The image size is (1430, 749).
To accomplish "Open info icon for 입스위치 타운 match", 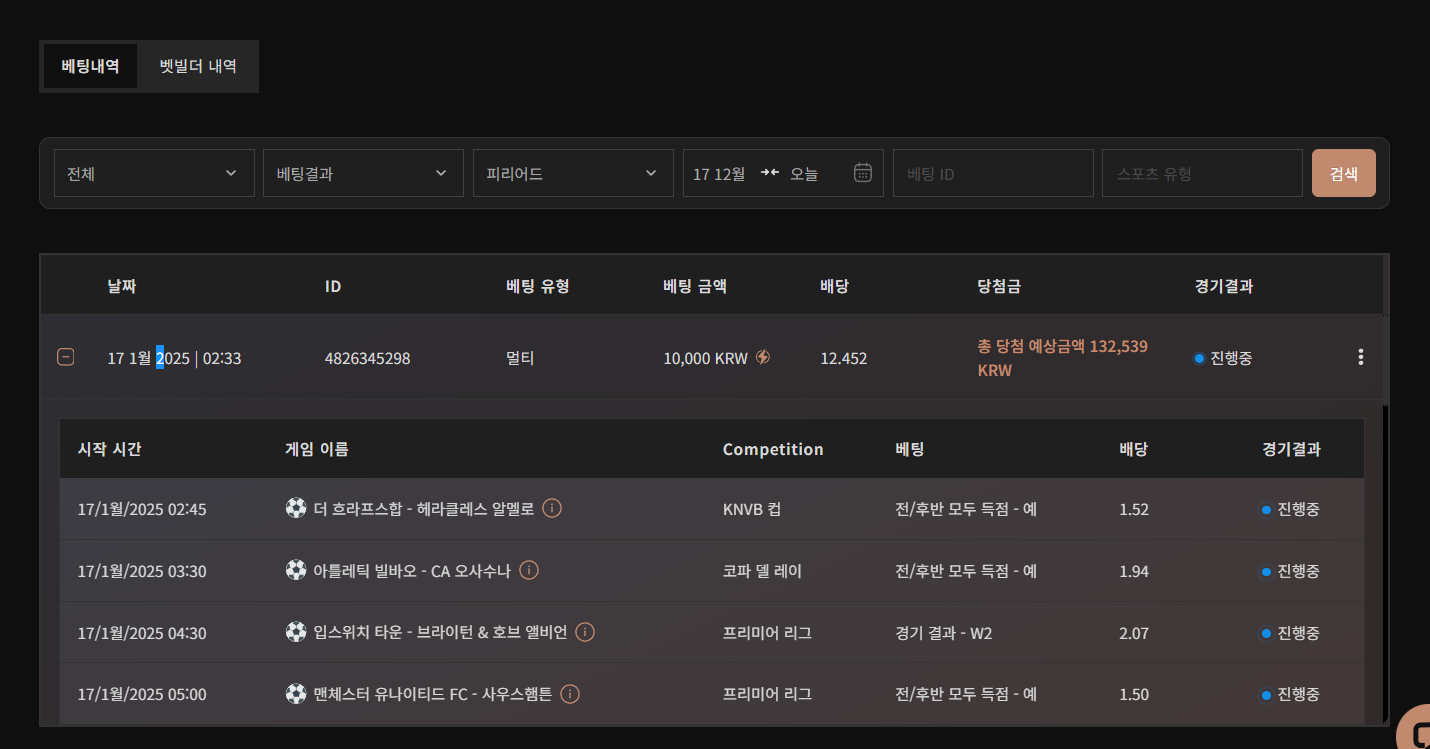I will 586,632.
